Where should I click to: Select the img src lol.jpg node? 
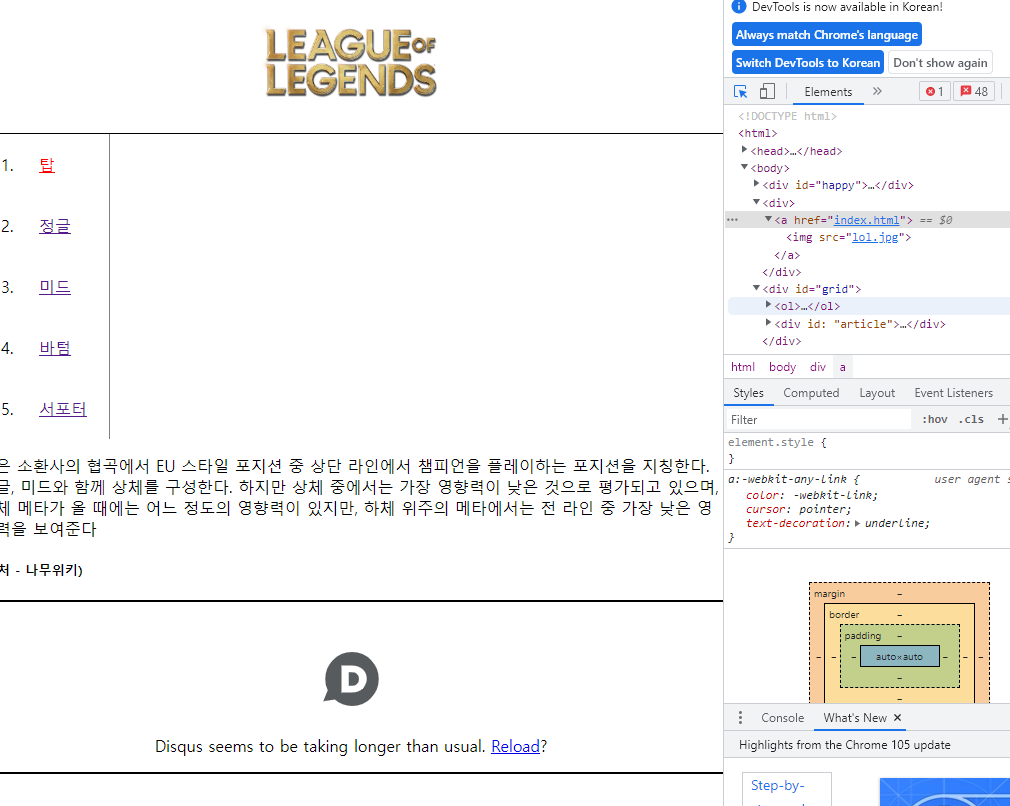[x=848, y=237]
